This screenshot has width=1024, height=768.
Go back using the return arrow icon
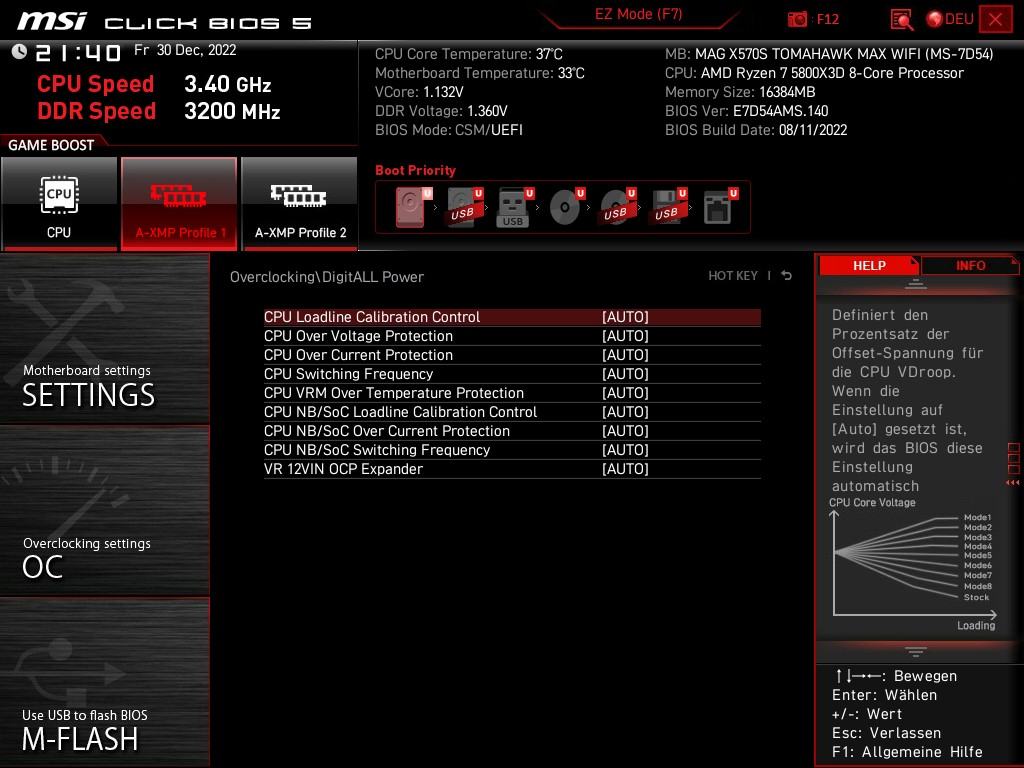[x=786, y=276]
